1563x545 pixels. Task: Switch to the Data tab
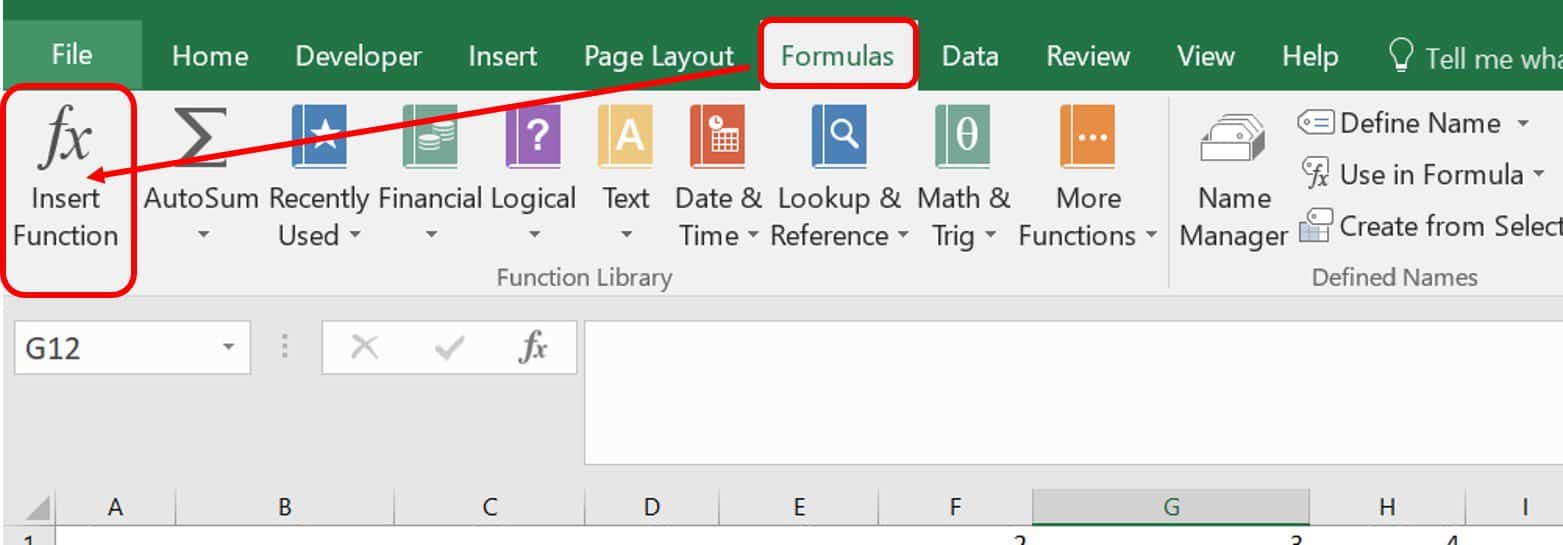pos(970,56)
